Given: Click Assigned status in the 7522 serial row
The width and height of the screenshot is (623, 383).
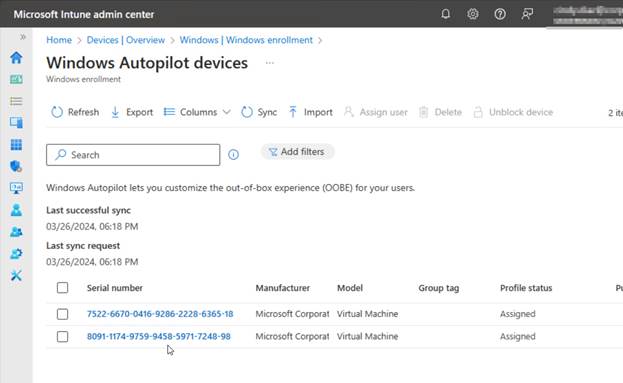Looking at the screenshot, I should [518, 314].
